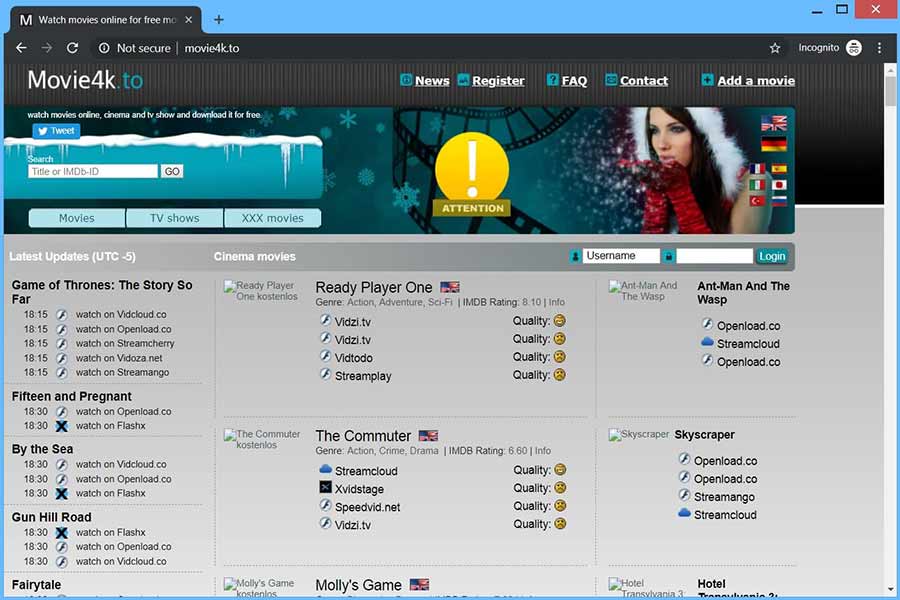
Task: Click the Flashx icon under Fifteen and Pregnant
Action: click(x=61, y=426)
